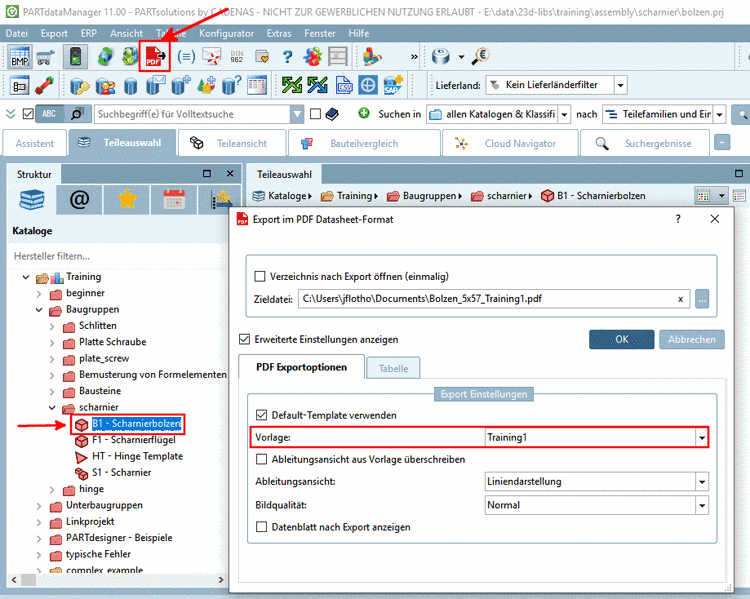Open the Konfigurator menu

coord(226,33)
